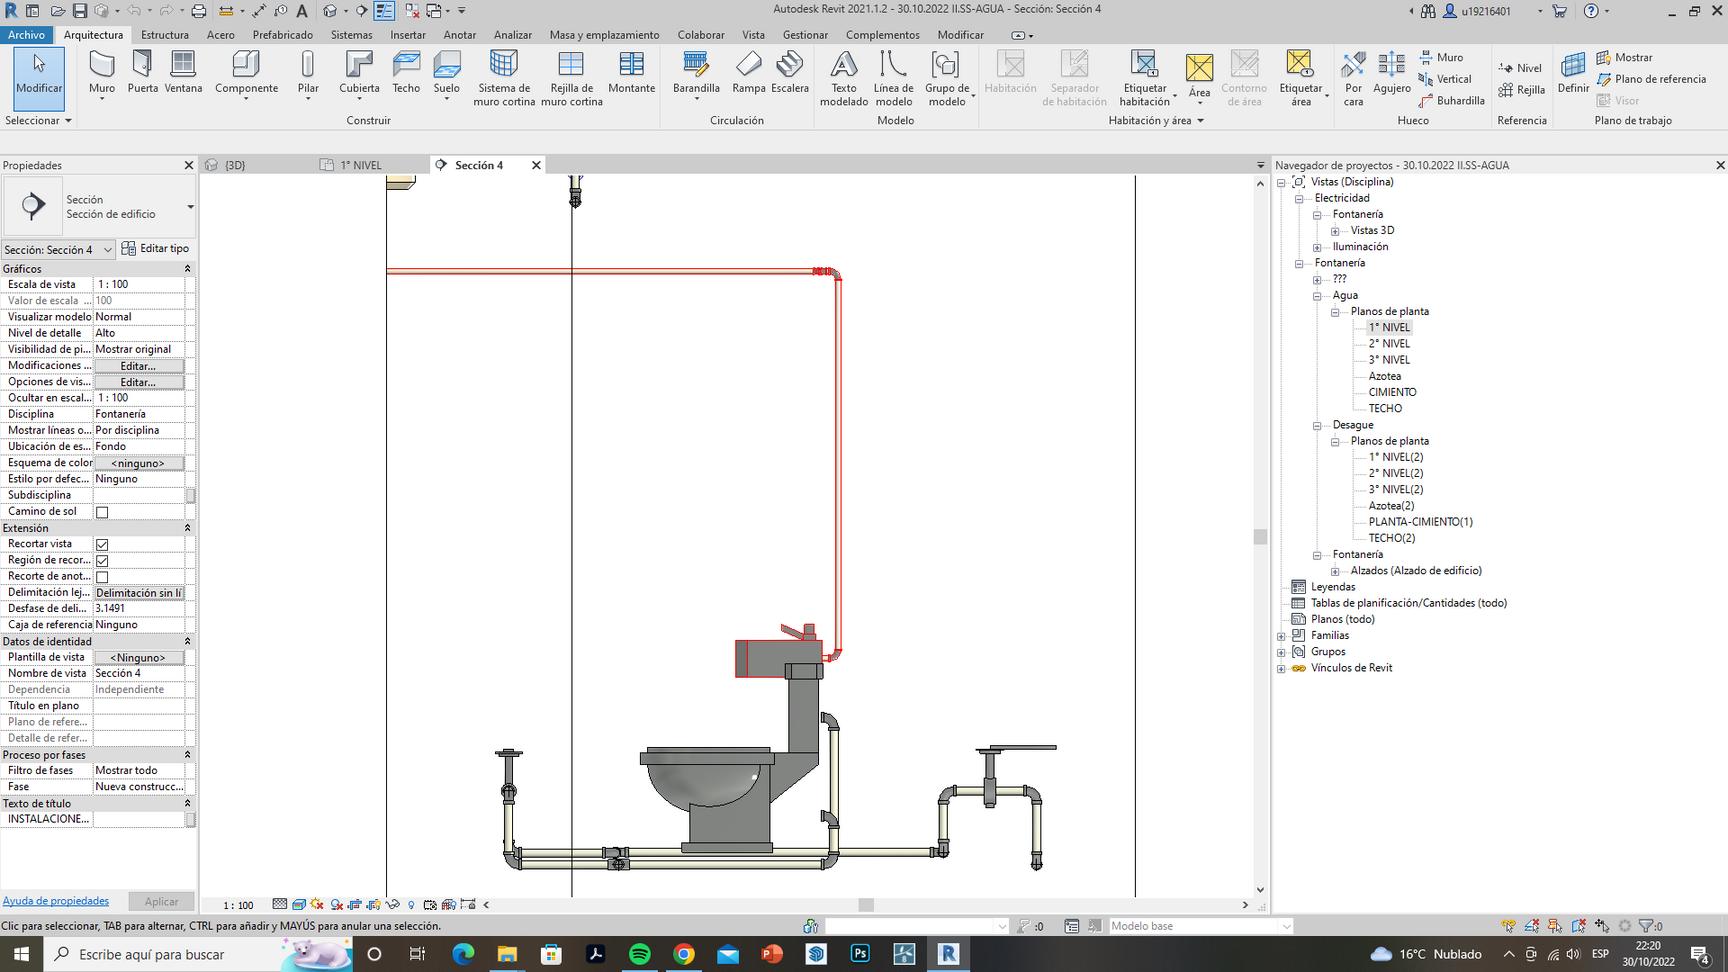1728x972 pixels.
Task: Toggle the Recorte de anotación checkbox
Action: pos(102,577)
